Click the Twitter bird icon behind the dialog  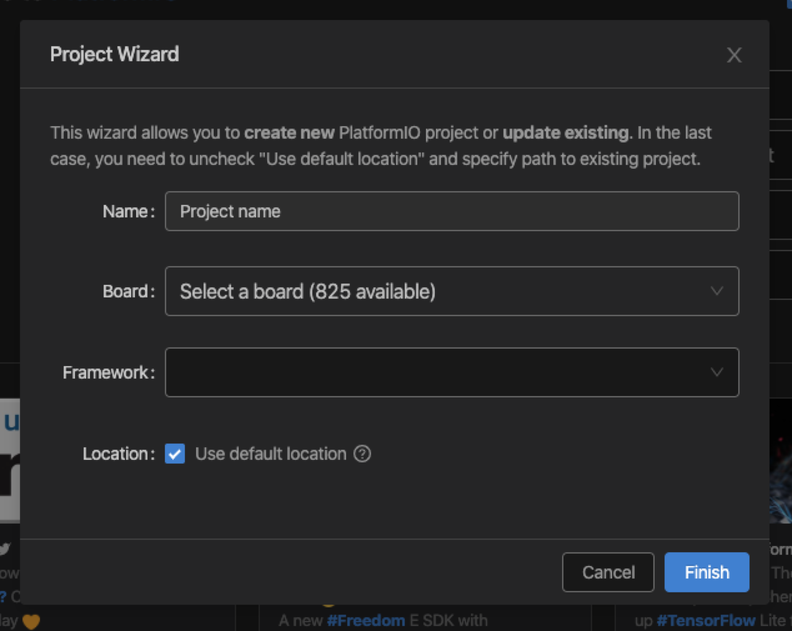point(5,549)
